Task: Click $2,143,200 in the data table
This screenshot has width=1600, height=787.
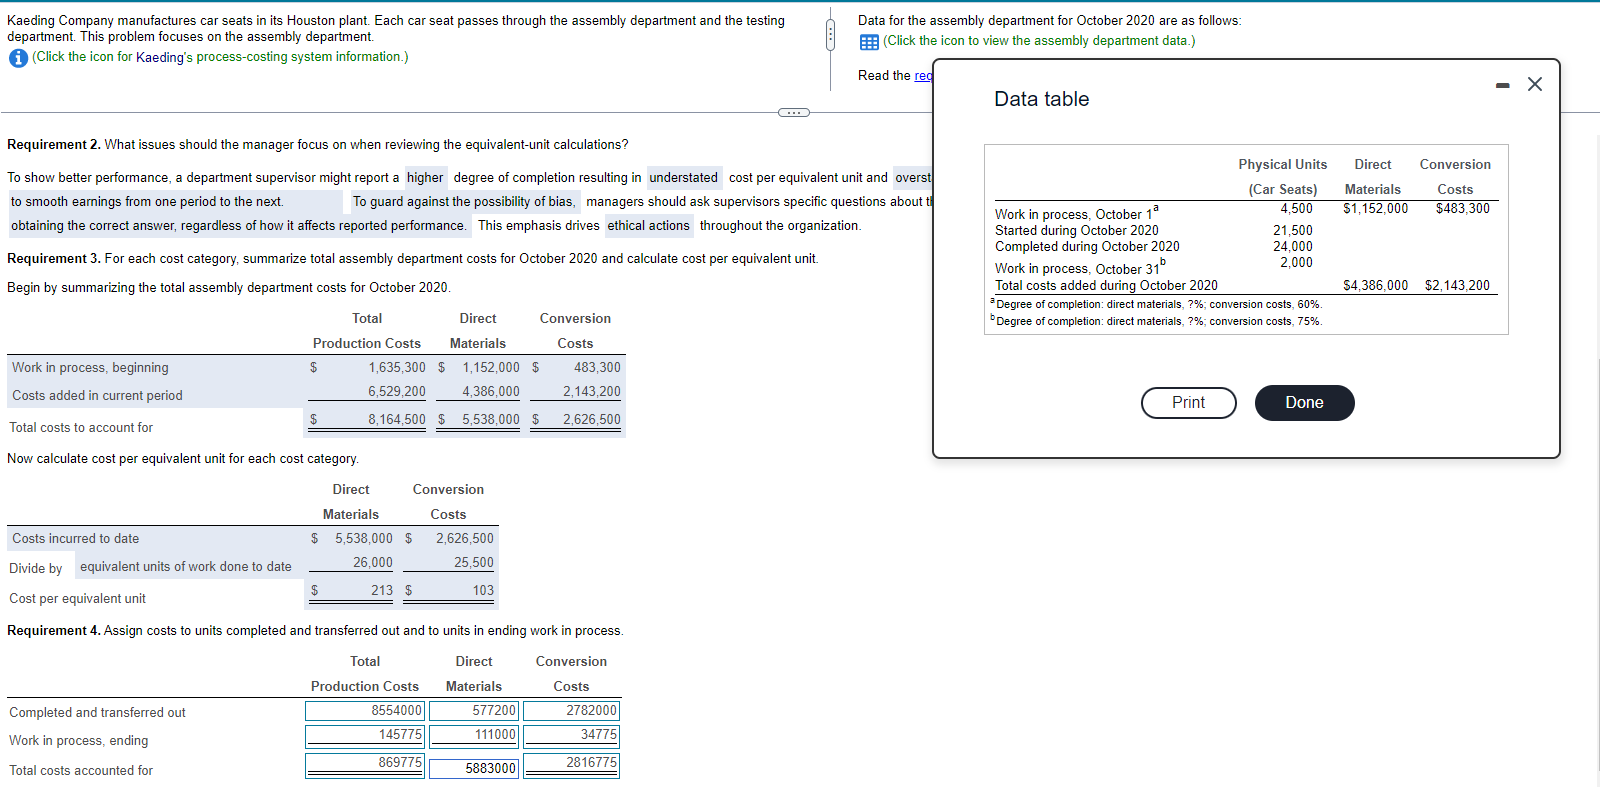Action: [1457, 286]
